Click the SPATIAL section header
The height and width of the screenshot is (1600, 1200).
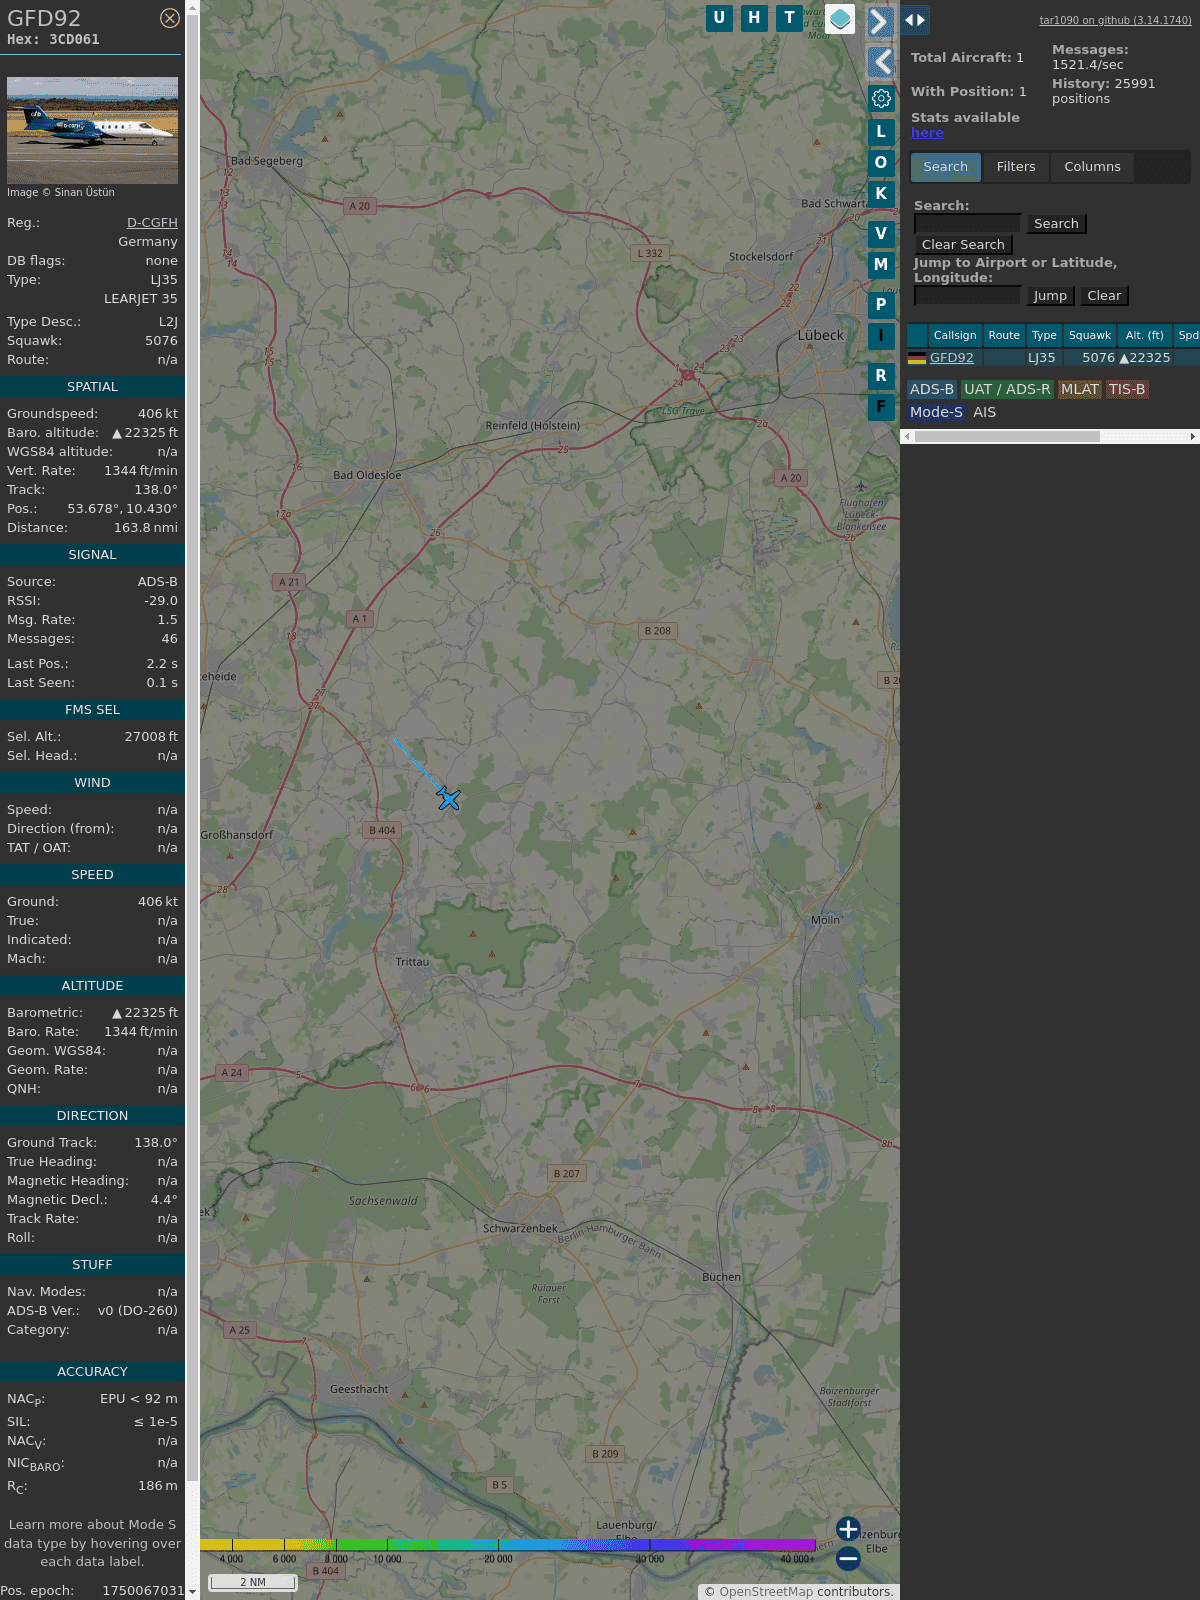pyautogui.click(x=92, y=387)
